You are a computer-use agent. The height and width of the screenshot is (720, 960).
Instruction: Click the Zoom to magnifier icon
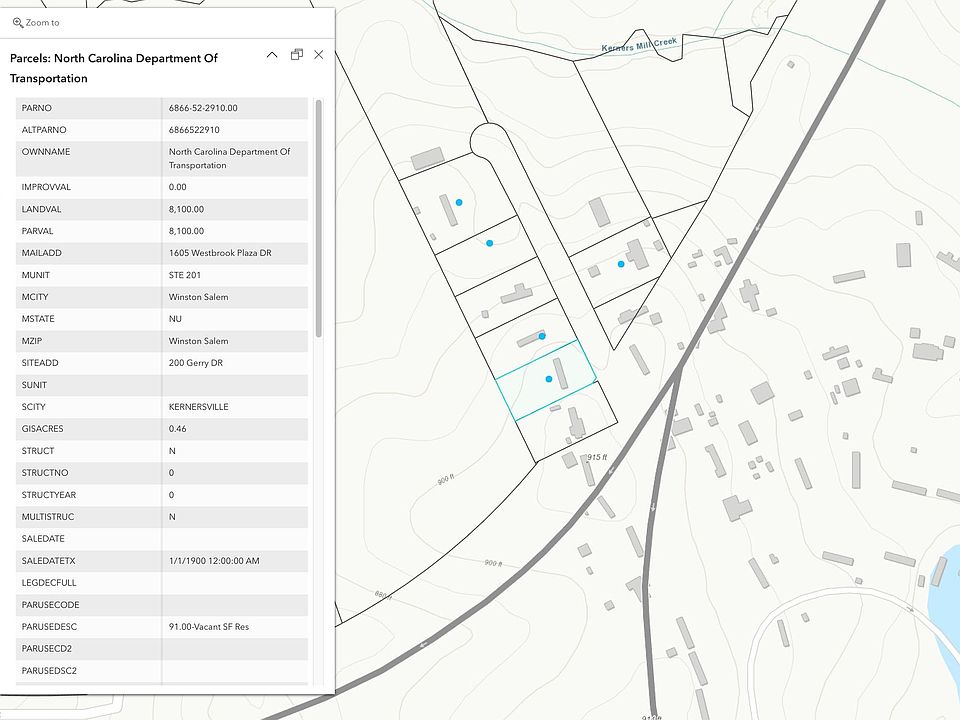(18, 23)
